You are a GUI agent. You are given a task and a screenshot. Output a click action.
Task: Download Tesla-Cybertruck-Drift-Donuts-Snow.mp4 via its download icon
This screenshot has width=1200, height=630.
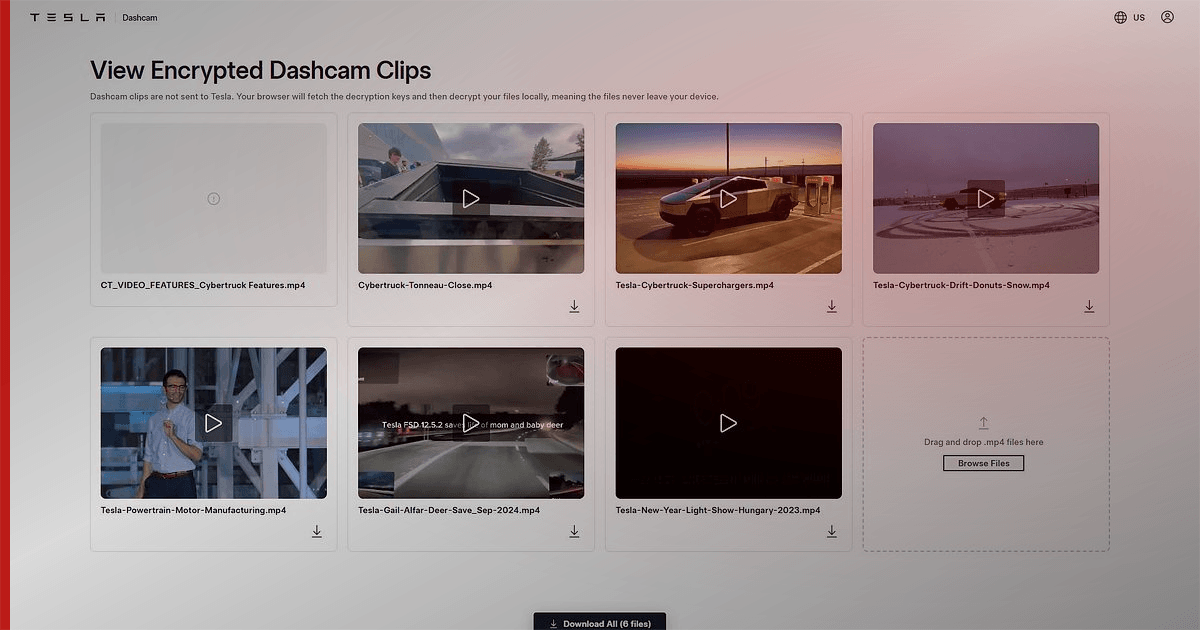(x=1089, y=307)
